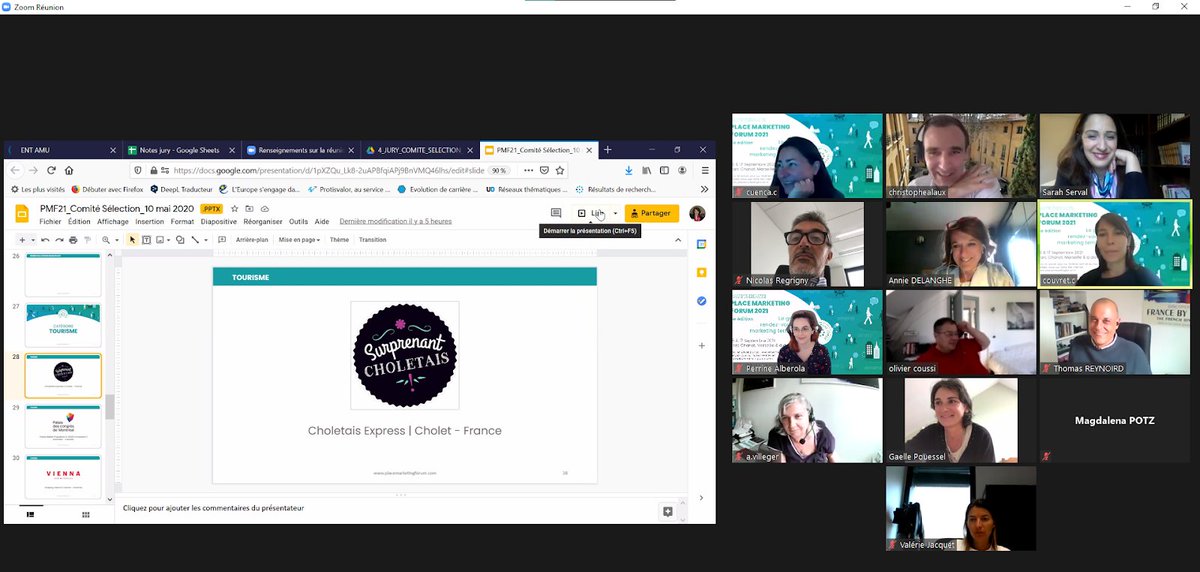This screenshot has width=1200, height=572.
Task: Open the DeepL Traducteur bookmark
Action: tap(179, 188)
